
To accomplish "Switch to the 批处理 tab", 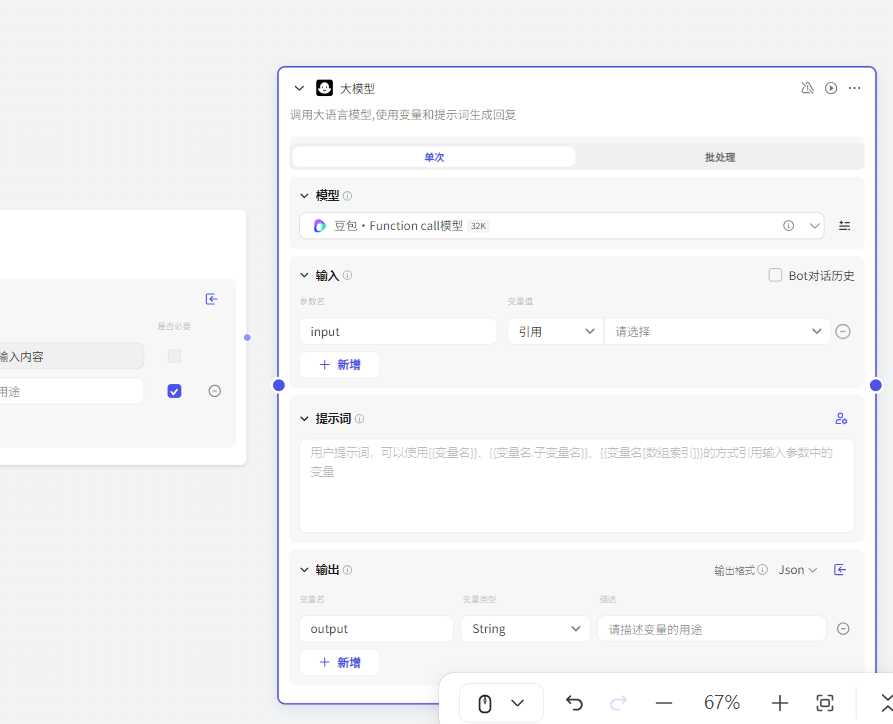I will coord(720,157).
